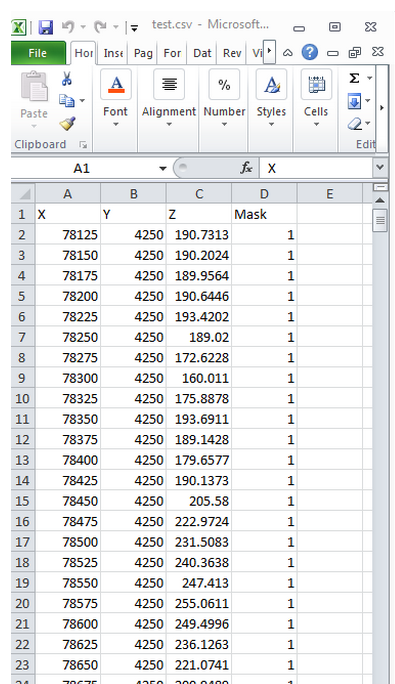Click the Select All corner triangle
The height and width of the screenshot is (684, 395).
(23, 194)
